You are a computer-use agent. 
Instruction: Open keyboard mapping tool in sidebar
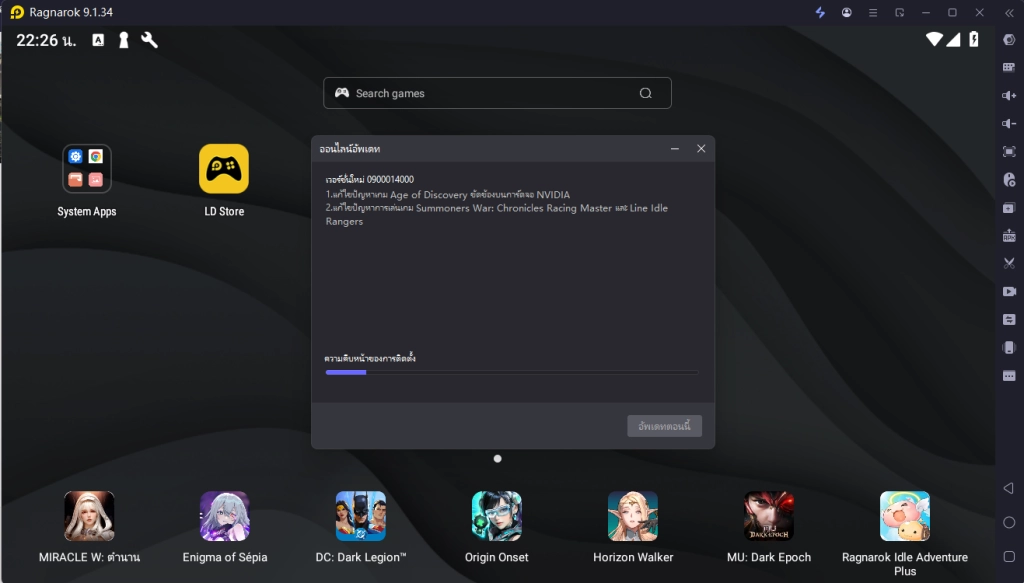1009,67
